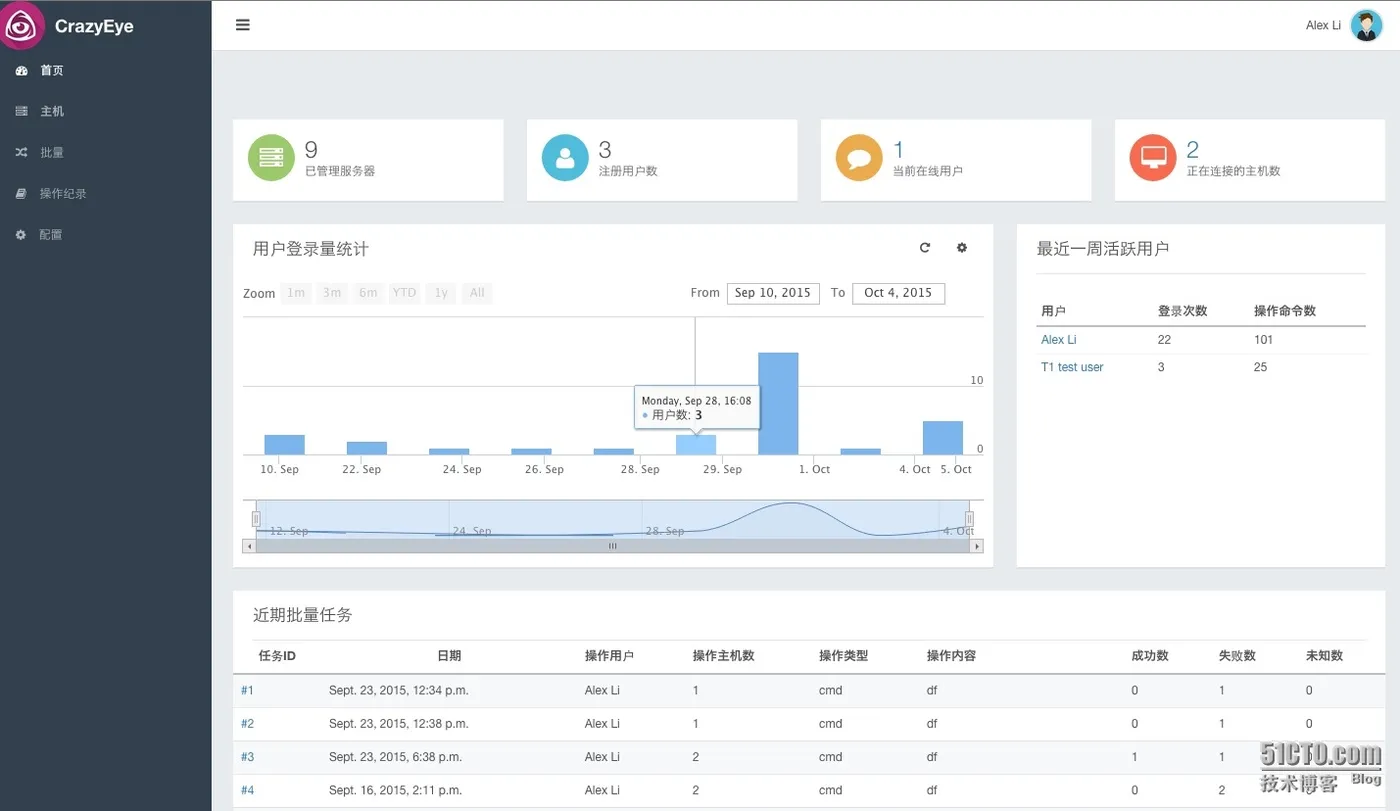
Task: Click the highlighted 29. Sep chart bar
Action: pos(696,445)
